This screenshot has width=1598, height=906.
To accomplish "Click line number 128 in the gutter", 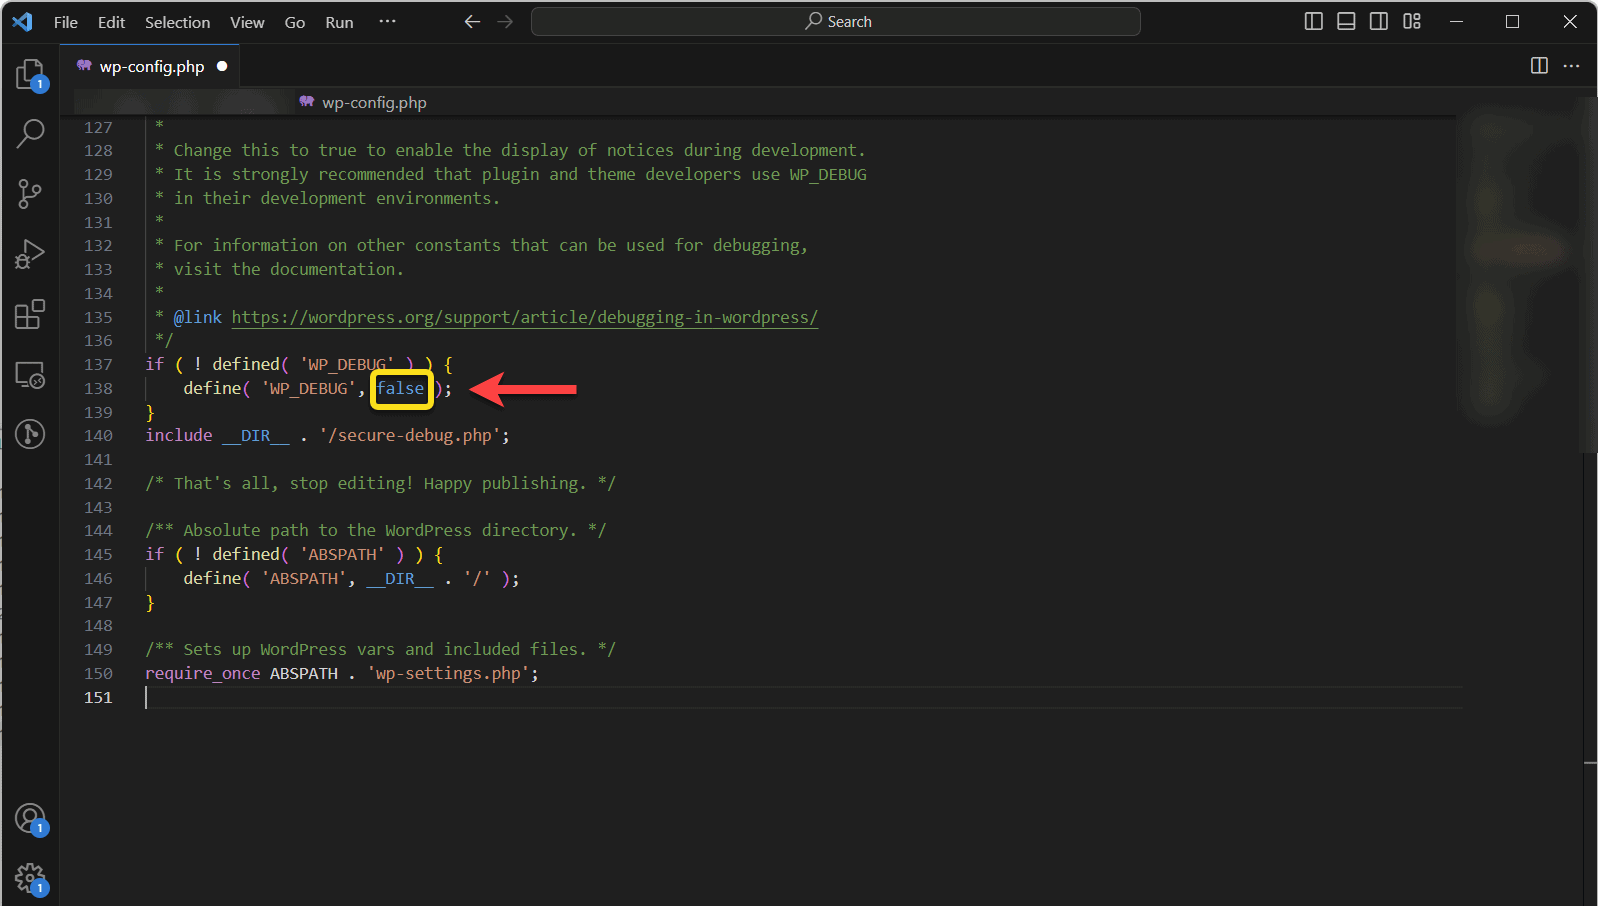I will click(x=98, y=150).
